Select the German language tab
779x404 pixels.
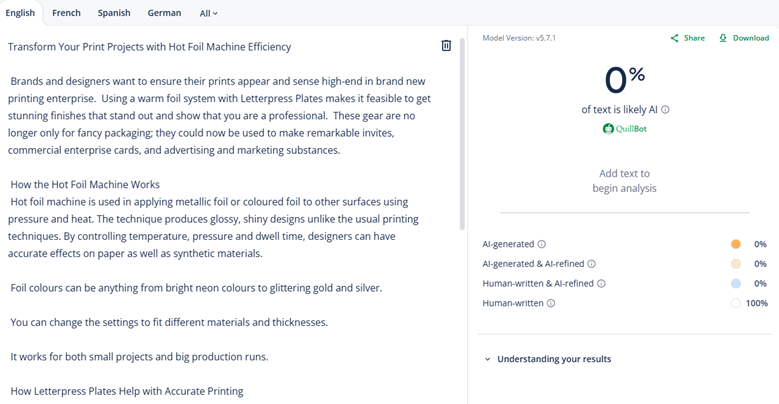point(164,13)
